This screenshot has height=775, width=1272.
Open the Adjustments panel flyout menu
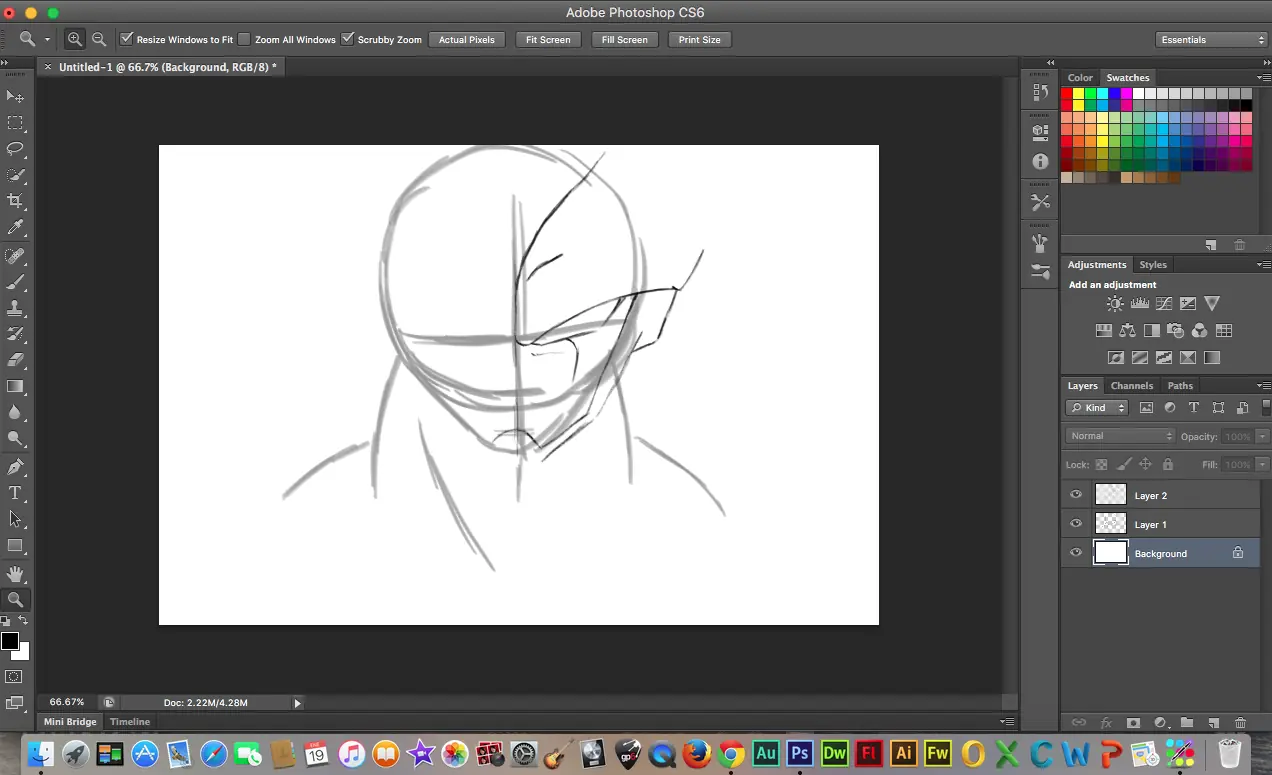[1263, 265]
